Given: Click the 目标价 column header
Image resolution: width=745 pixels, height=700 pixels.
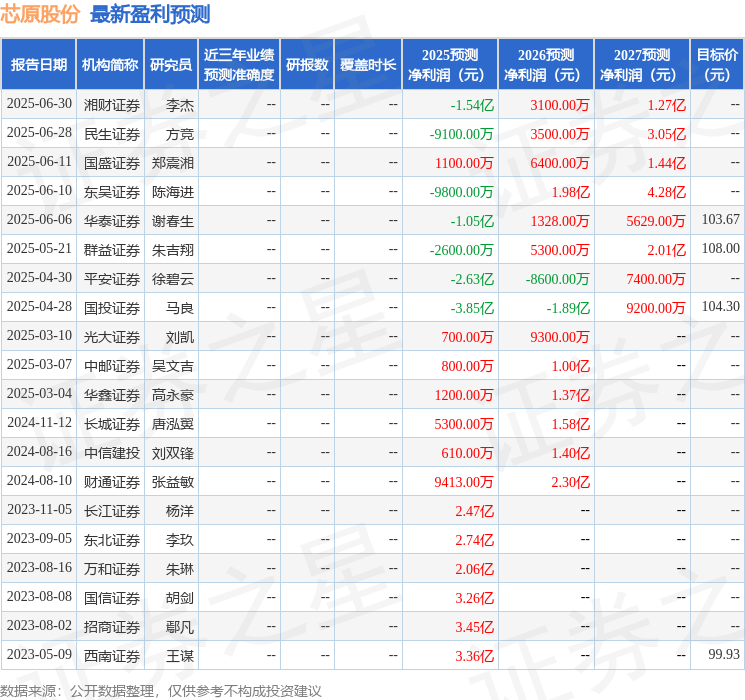Looking at the screenshot, I should tap(717, 64).
